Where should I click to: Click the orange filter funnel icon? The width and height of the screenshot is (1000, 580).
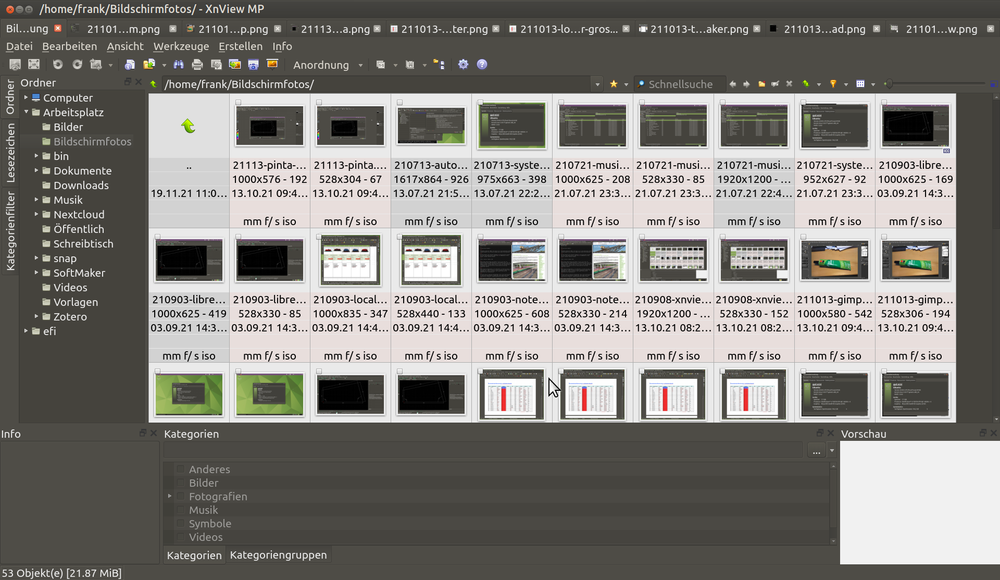(832, 84)
